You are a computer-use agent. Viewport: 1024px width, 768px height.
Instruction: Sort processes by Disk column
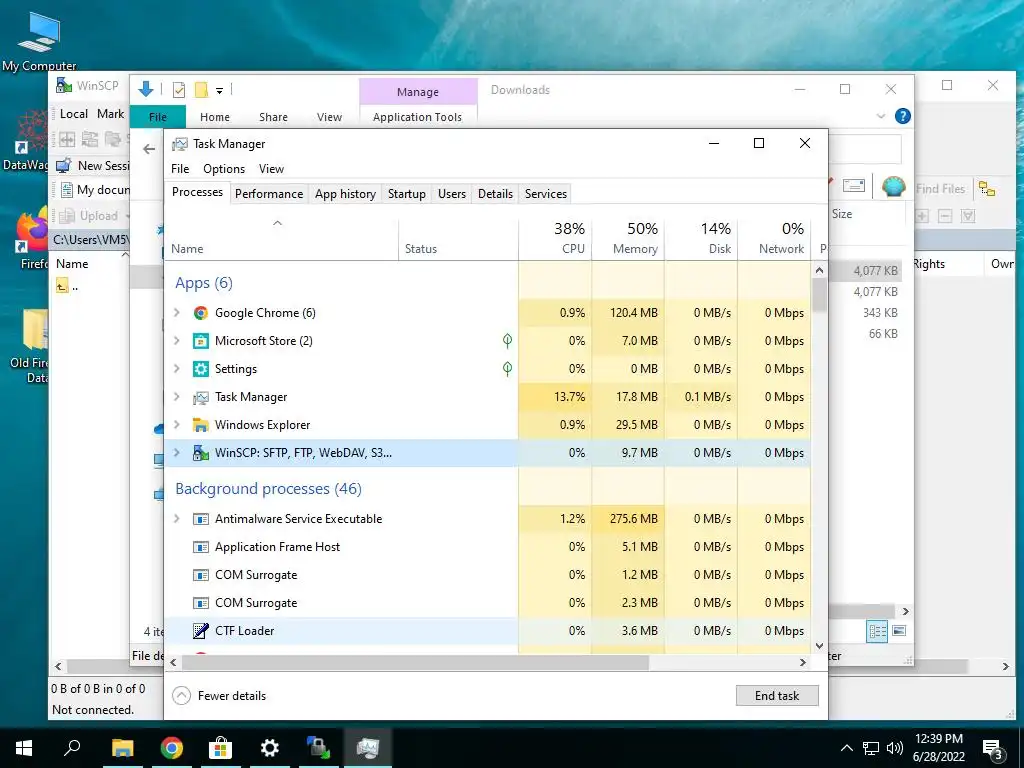pyautogui.click(x=702, y=238)
